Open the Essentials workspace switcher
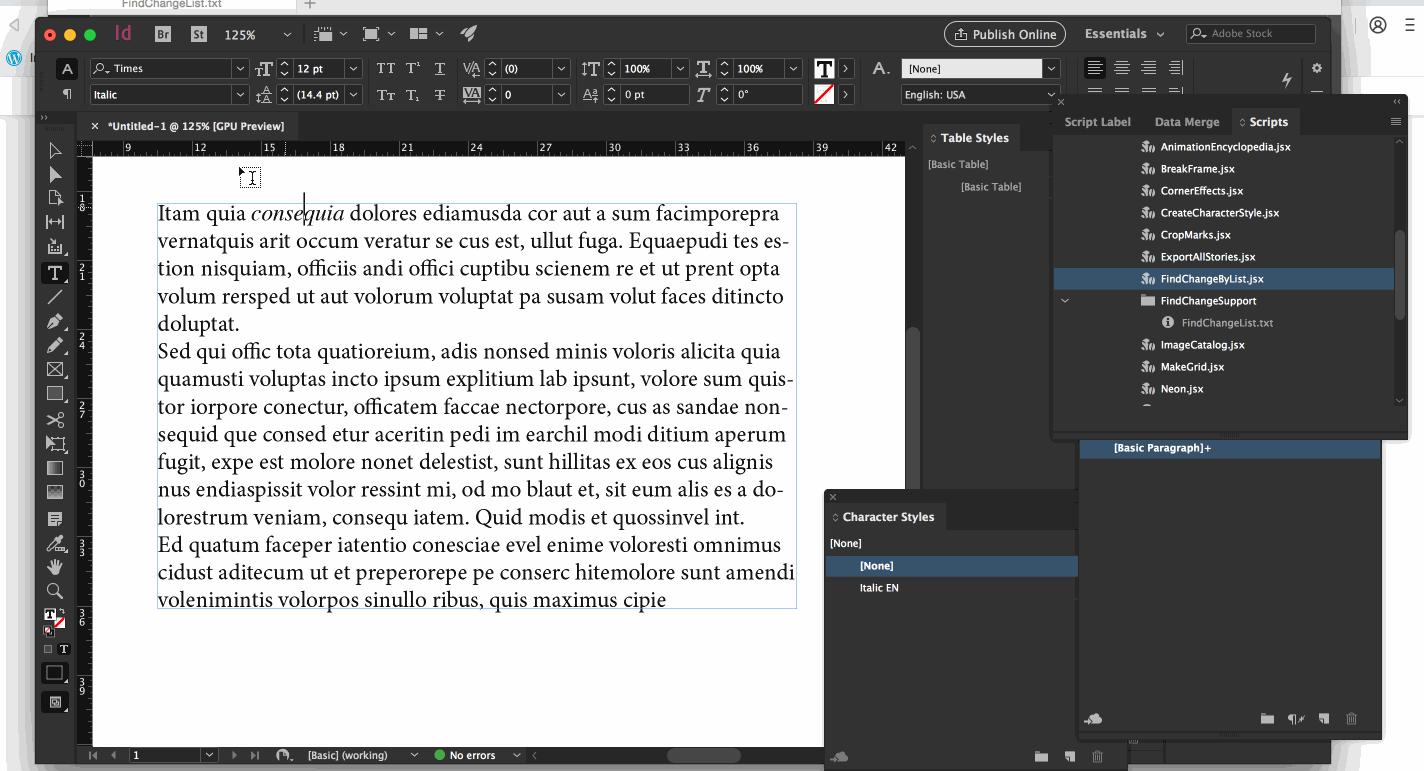 coord(1124,34)
